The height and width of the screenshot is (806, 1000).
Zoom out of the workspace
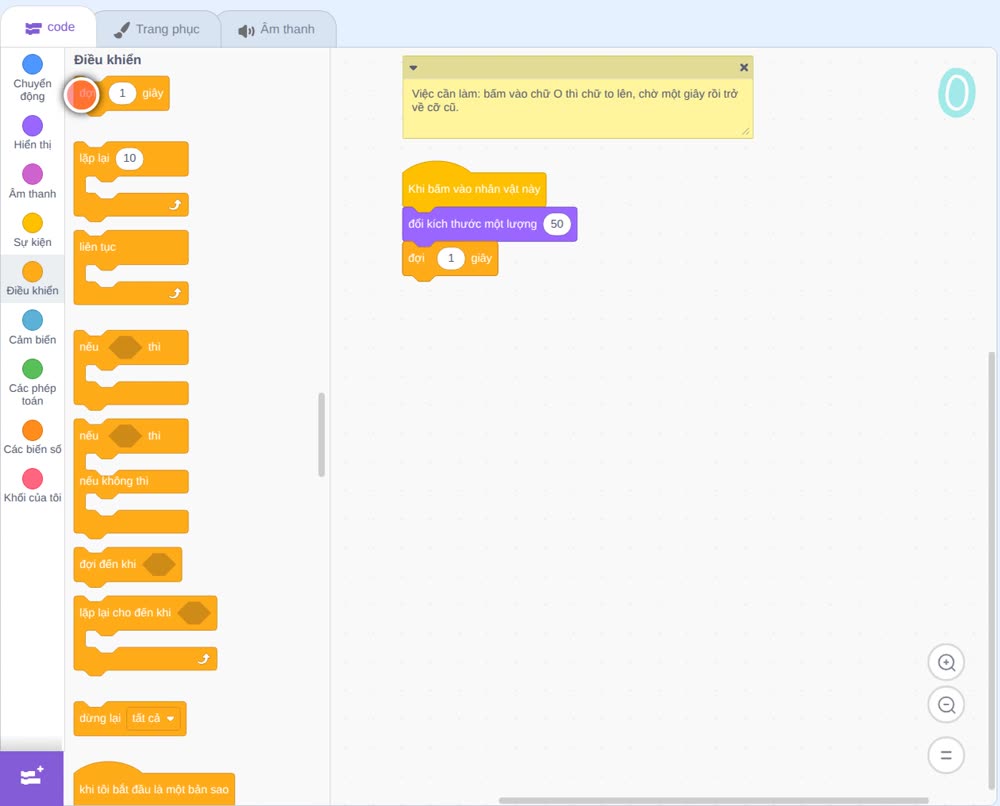[946, 705]
